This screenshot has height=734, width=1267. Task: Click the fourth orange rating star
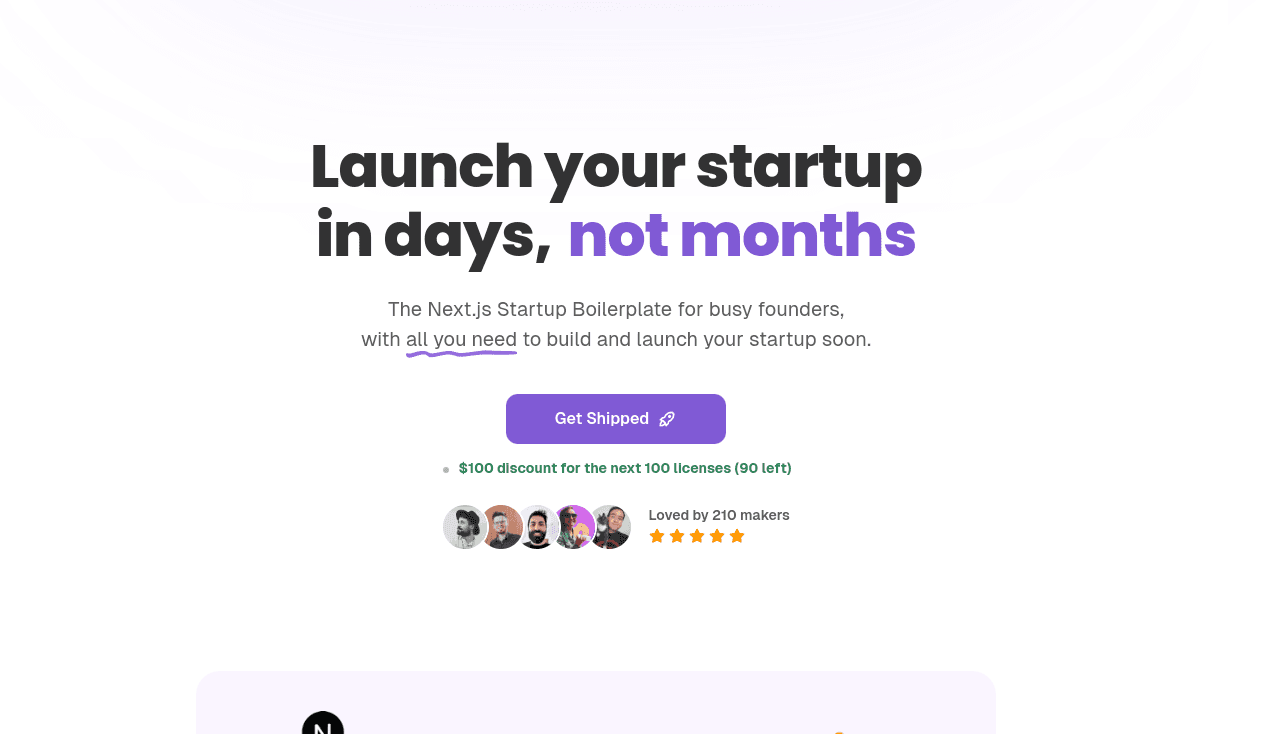tap(717, 536)
